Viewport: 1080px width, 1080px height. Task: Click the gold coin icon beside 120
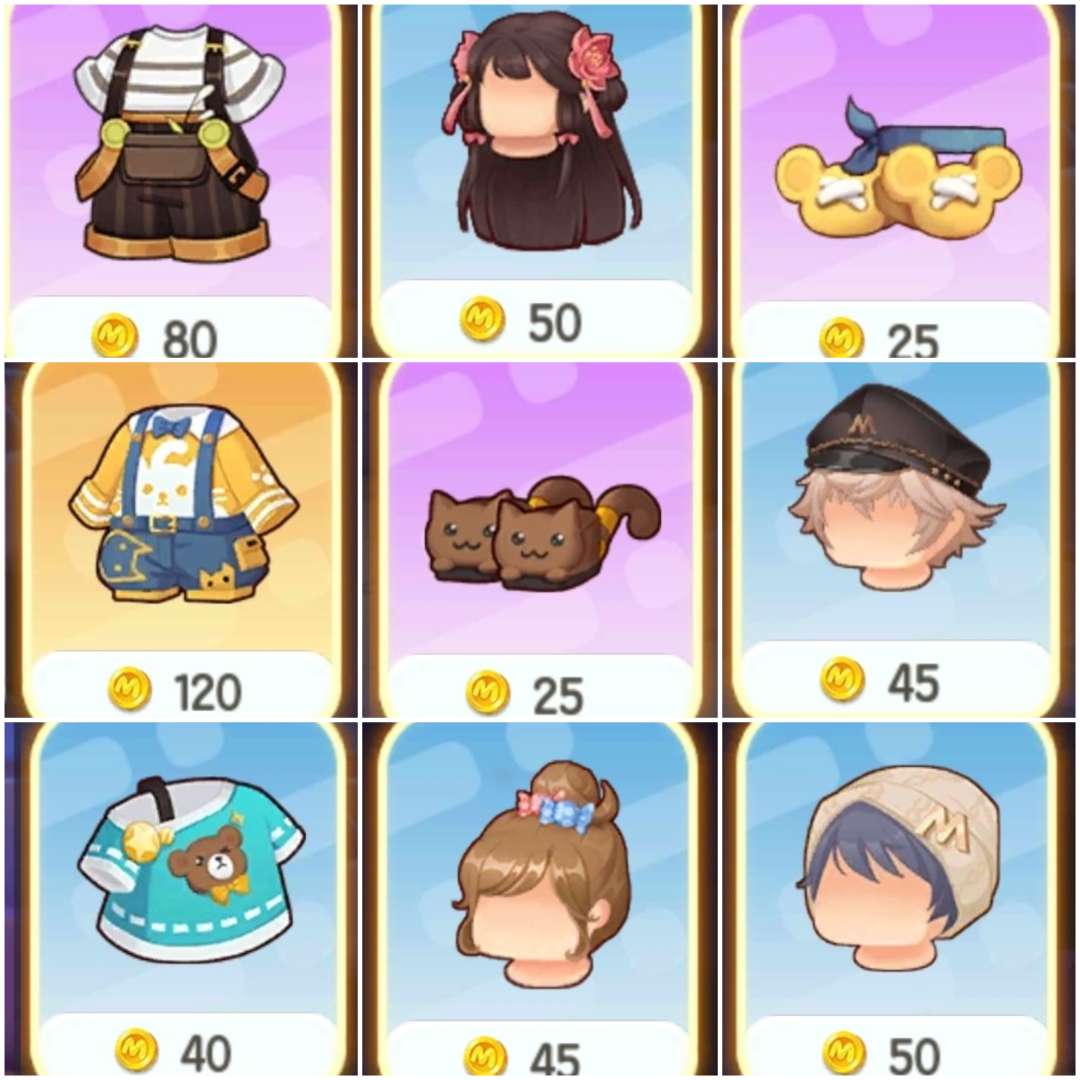pyautogui.click(x=129, y=690)
